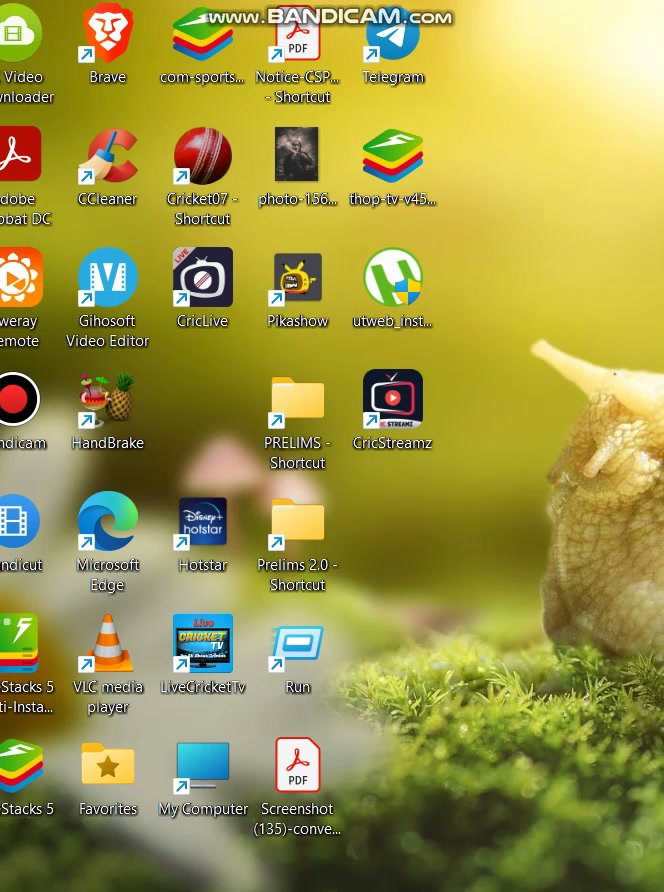The height and width of the screenshot is (892, 664).
Task: Launch the CricStreamz shortcut
Action: click(x=393, y=399)
